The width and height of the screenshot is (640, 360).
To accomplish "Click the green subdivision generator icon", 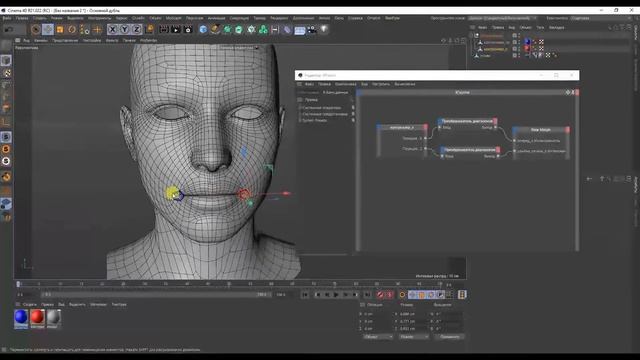I will [227, 29].
